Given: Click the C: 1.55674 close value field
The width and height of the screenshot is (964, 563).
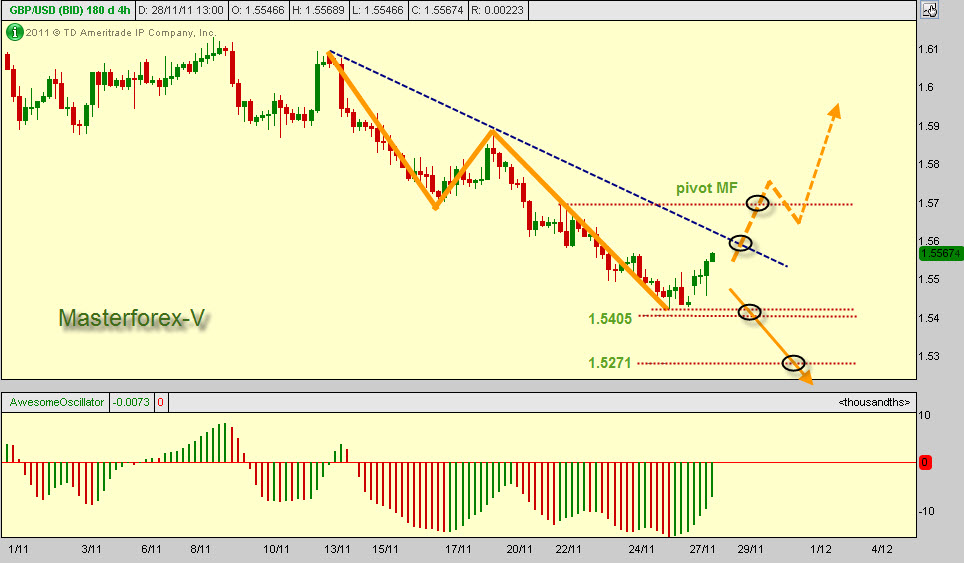Looking at the screenshot, I should tap(437, 10).
